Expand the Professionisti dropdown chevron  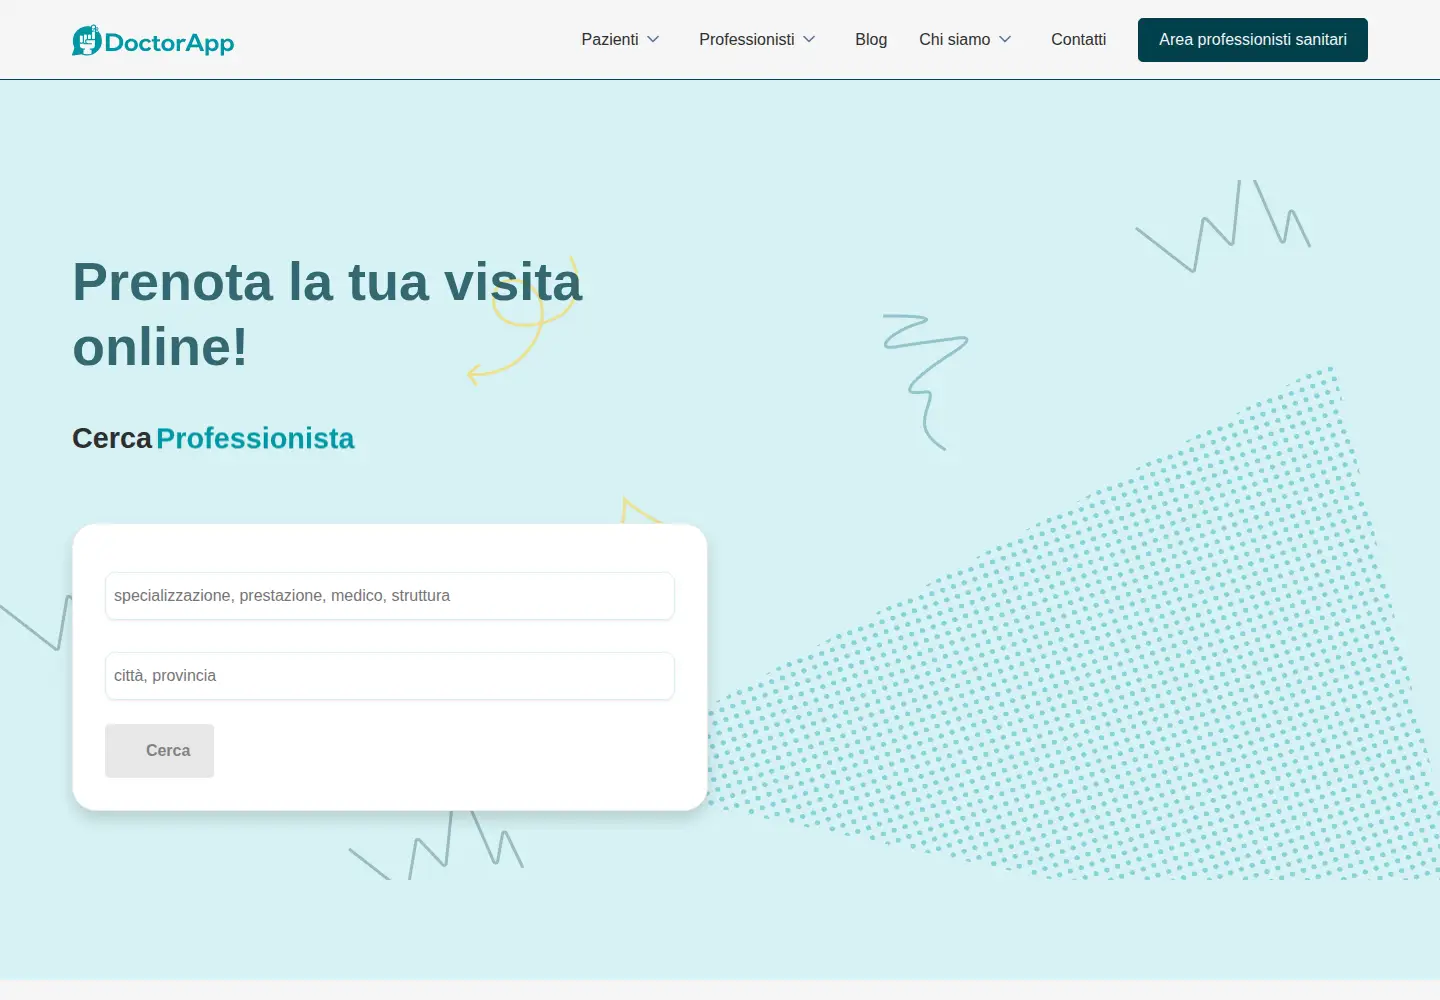pos(809,40)
